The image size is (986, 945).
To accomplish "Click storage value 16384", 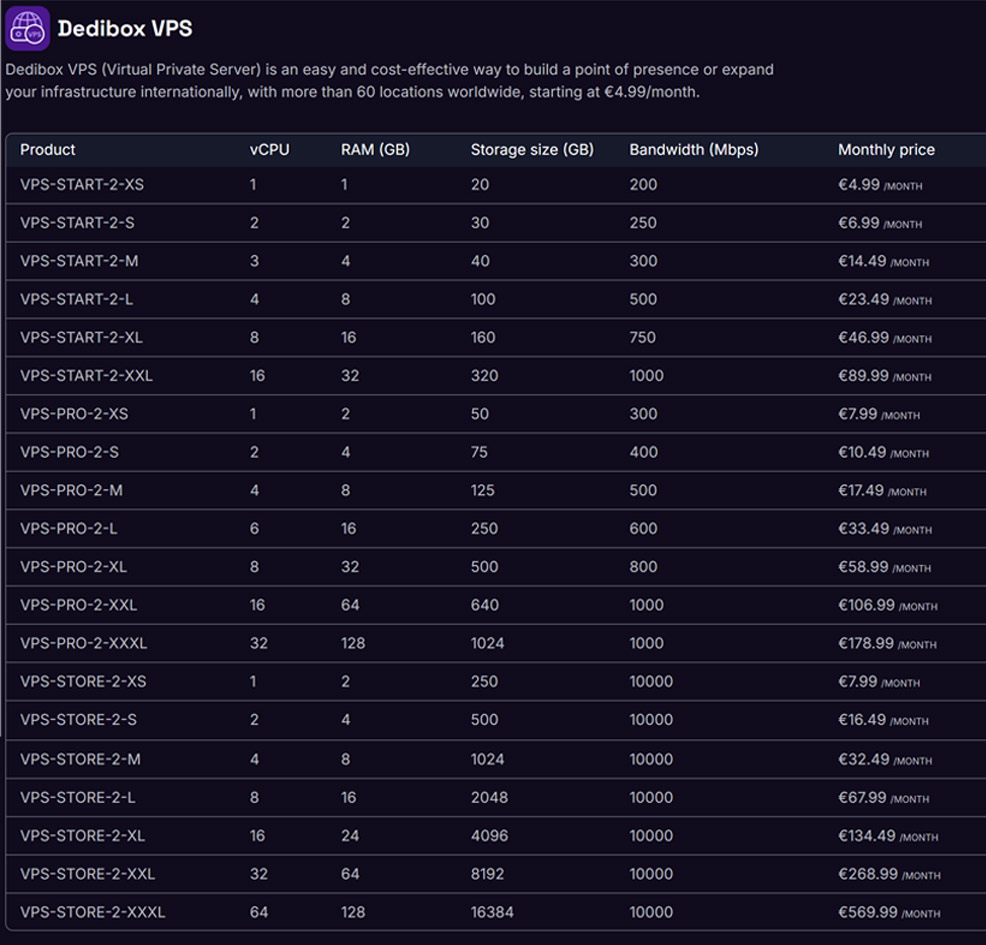I will point(492,912).
